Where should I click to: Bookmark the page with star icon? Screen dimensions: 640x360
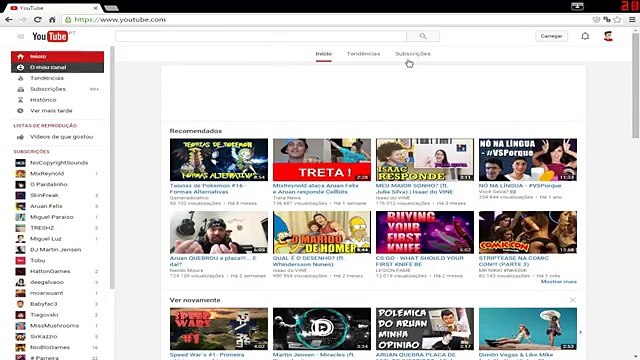coord(618,19)
